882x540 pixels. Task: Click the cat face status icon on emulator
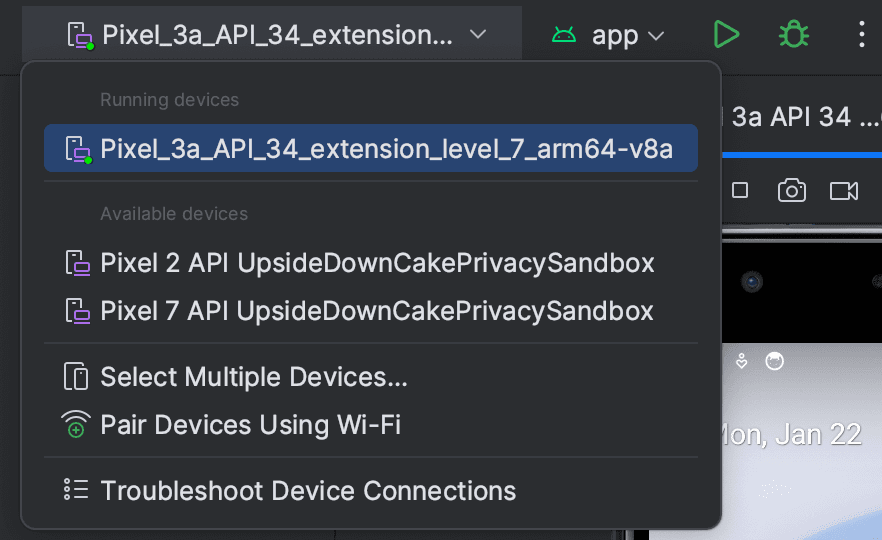pos(775,361)
